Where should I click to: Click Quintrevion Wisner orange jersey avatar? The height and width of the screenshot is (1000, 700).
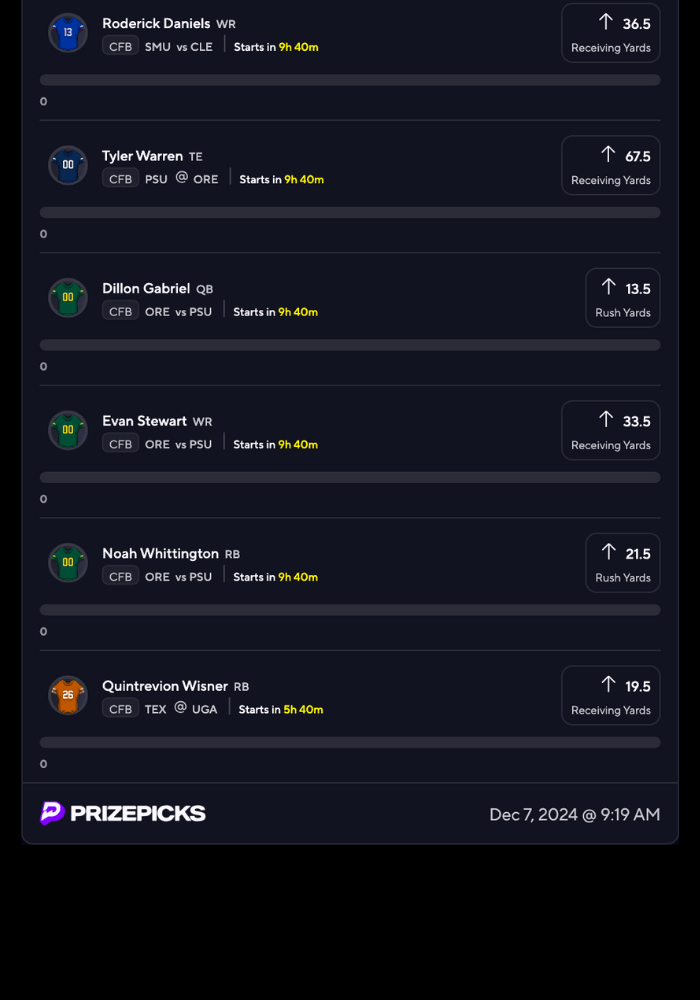68,695
